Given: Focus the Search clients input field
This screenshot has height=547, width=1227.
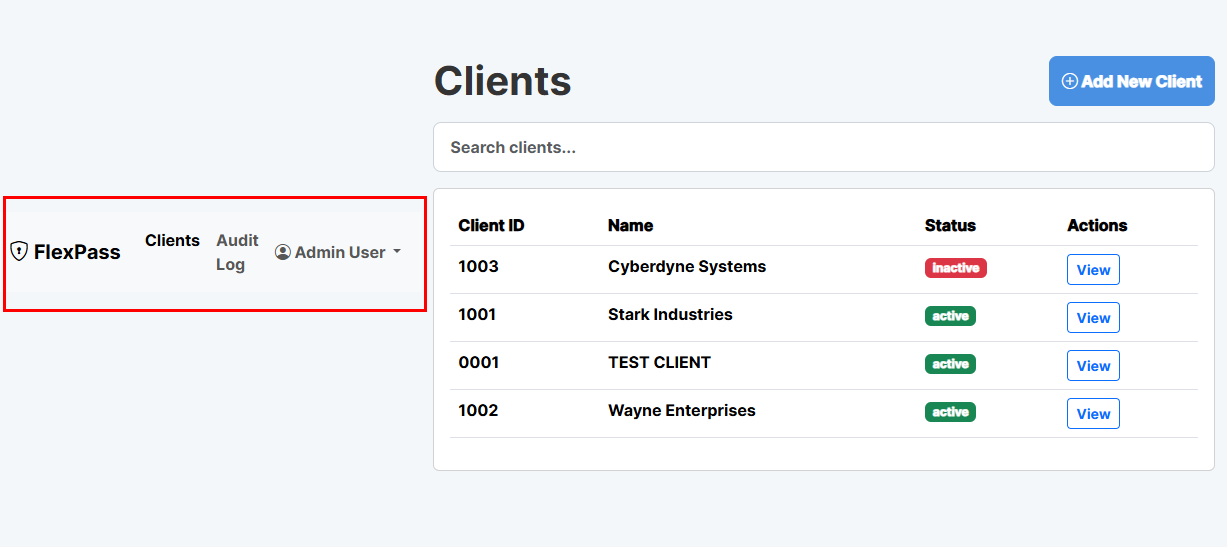Looking at the screenshot, I should click(x=823, y=147).
